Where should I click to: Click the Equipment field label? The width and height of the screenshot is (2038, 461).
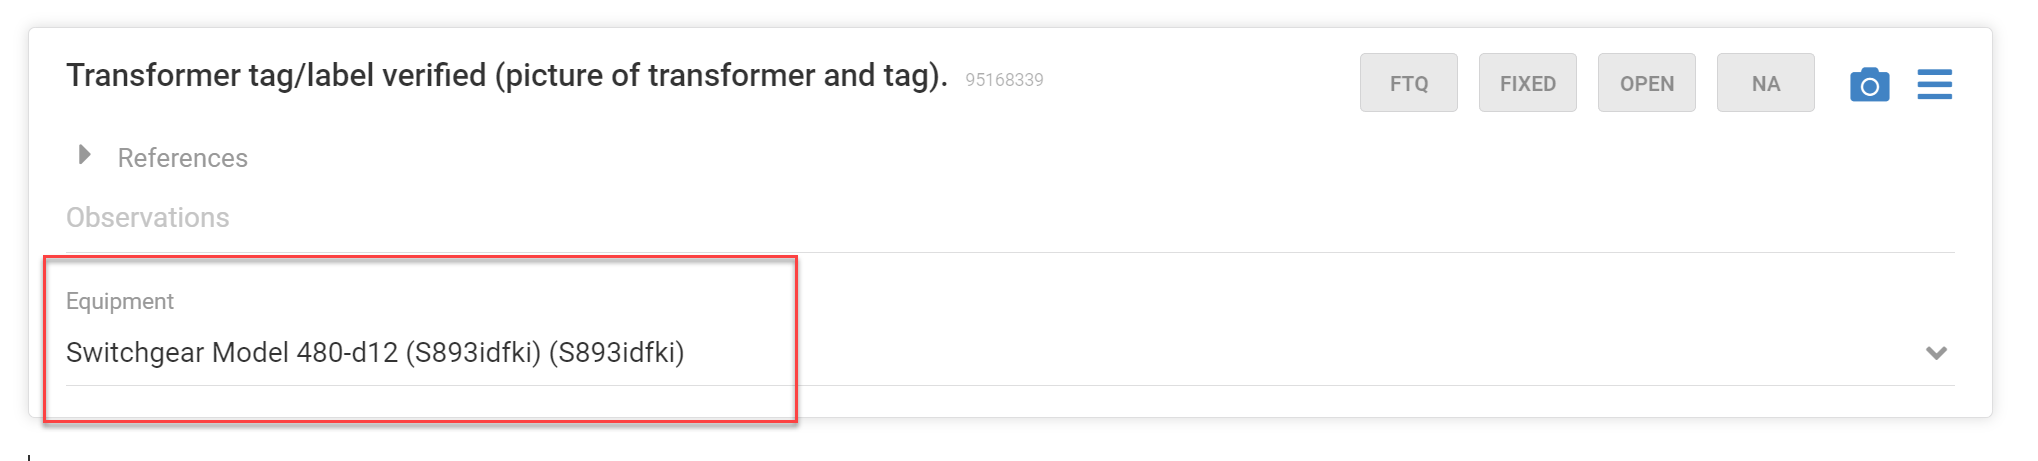pyautogui.click(x=120, y=301)
